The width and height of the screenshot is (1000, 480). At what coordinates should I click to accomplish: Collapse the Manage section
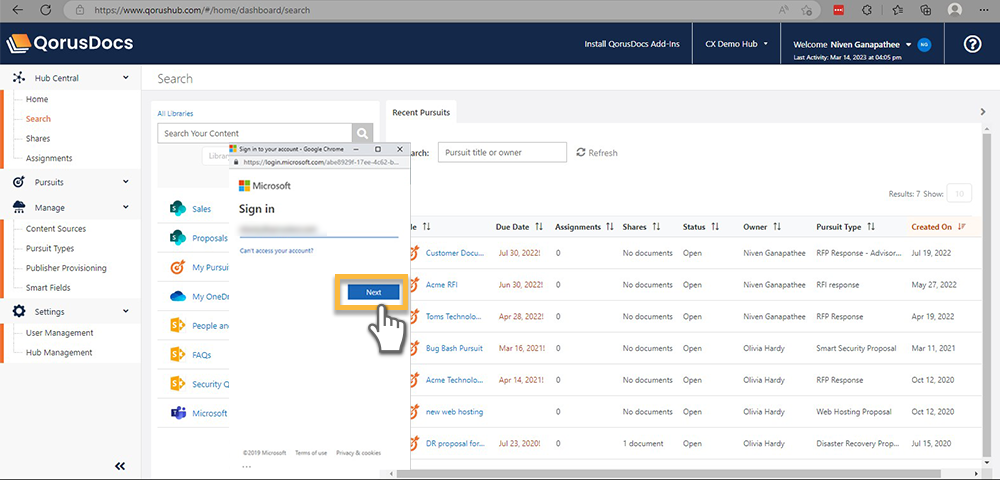(x=126, y=207)
